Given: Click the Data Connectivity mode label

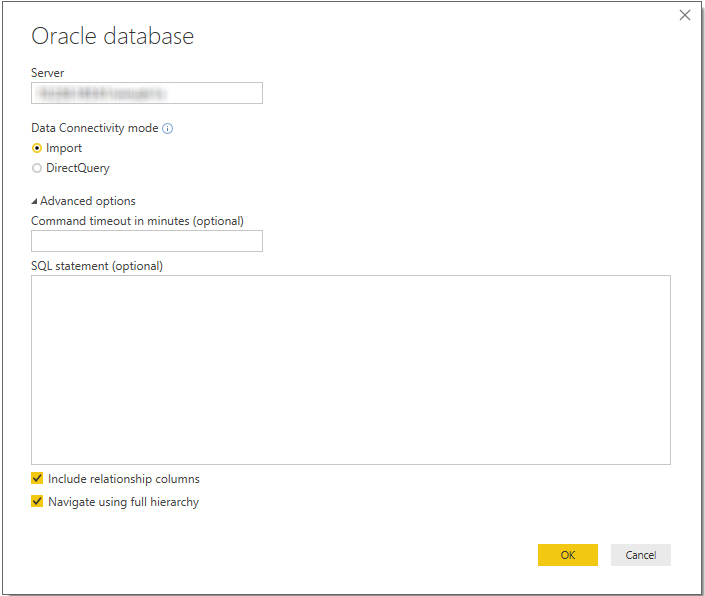Looking at the screenshot, I should tap(94, 128).
